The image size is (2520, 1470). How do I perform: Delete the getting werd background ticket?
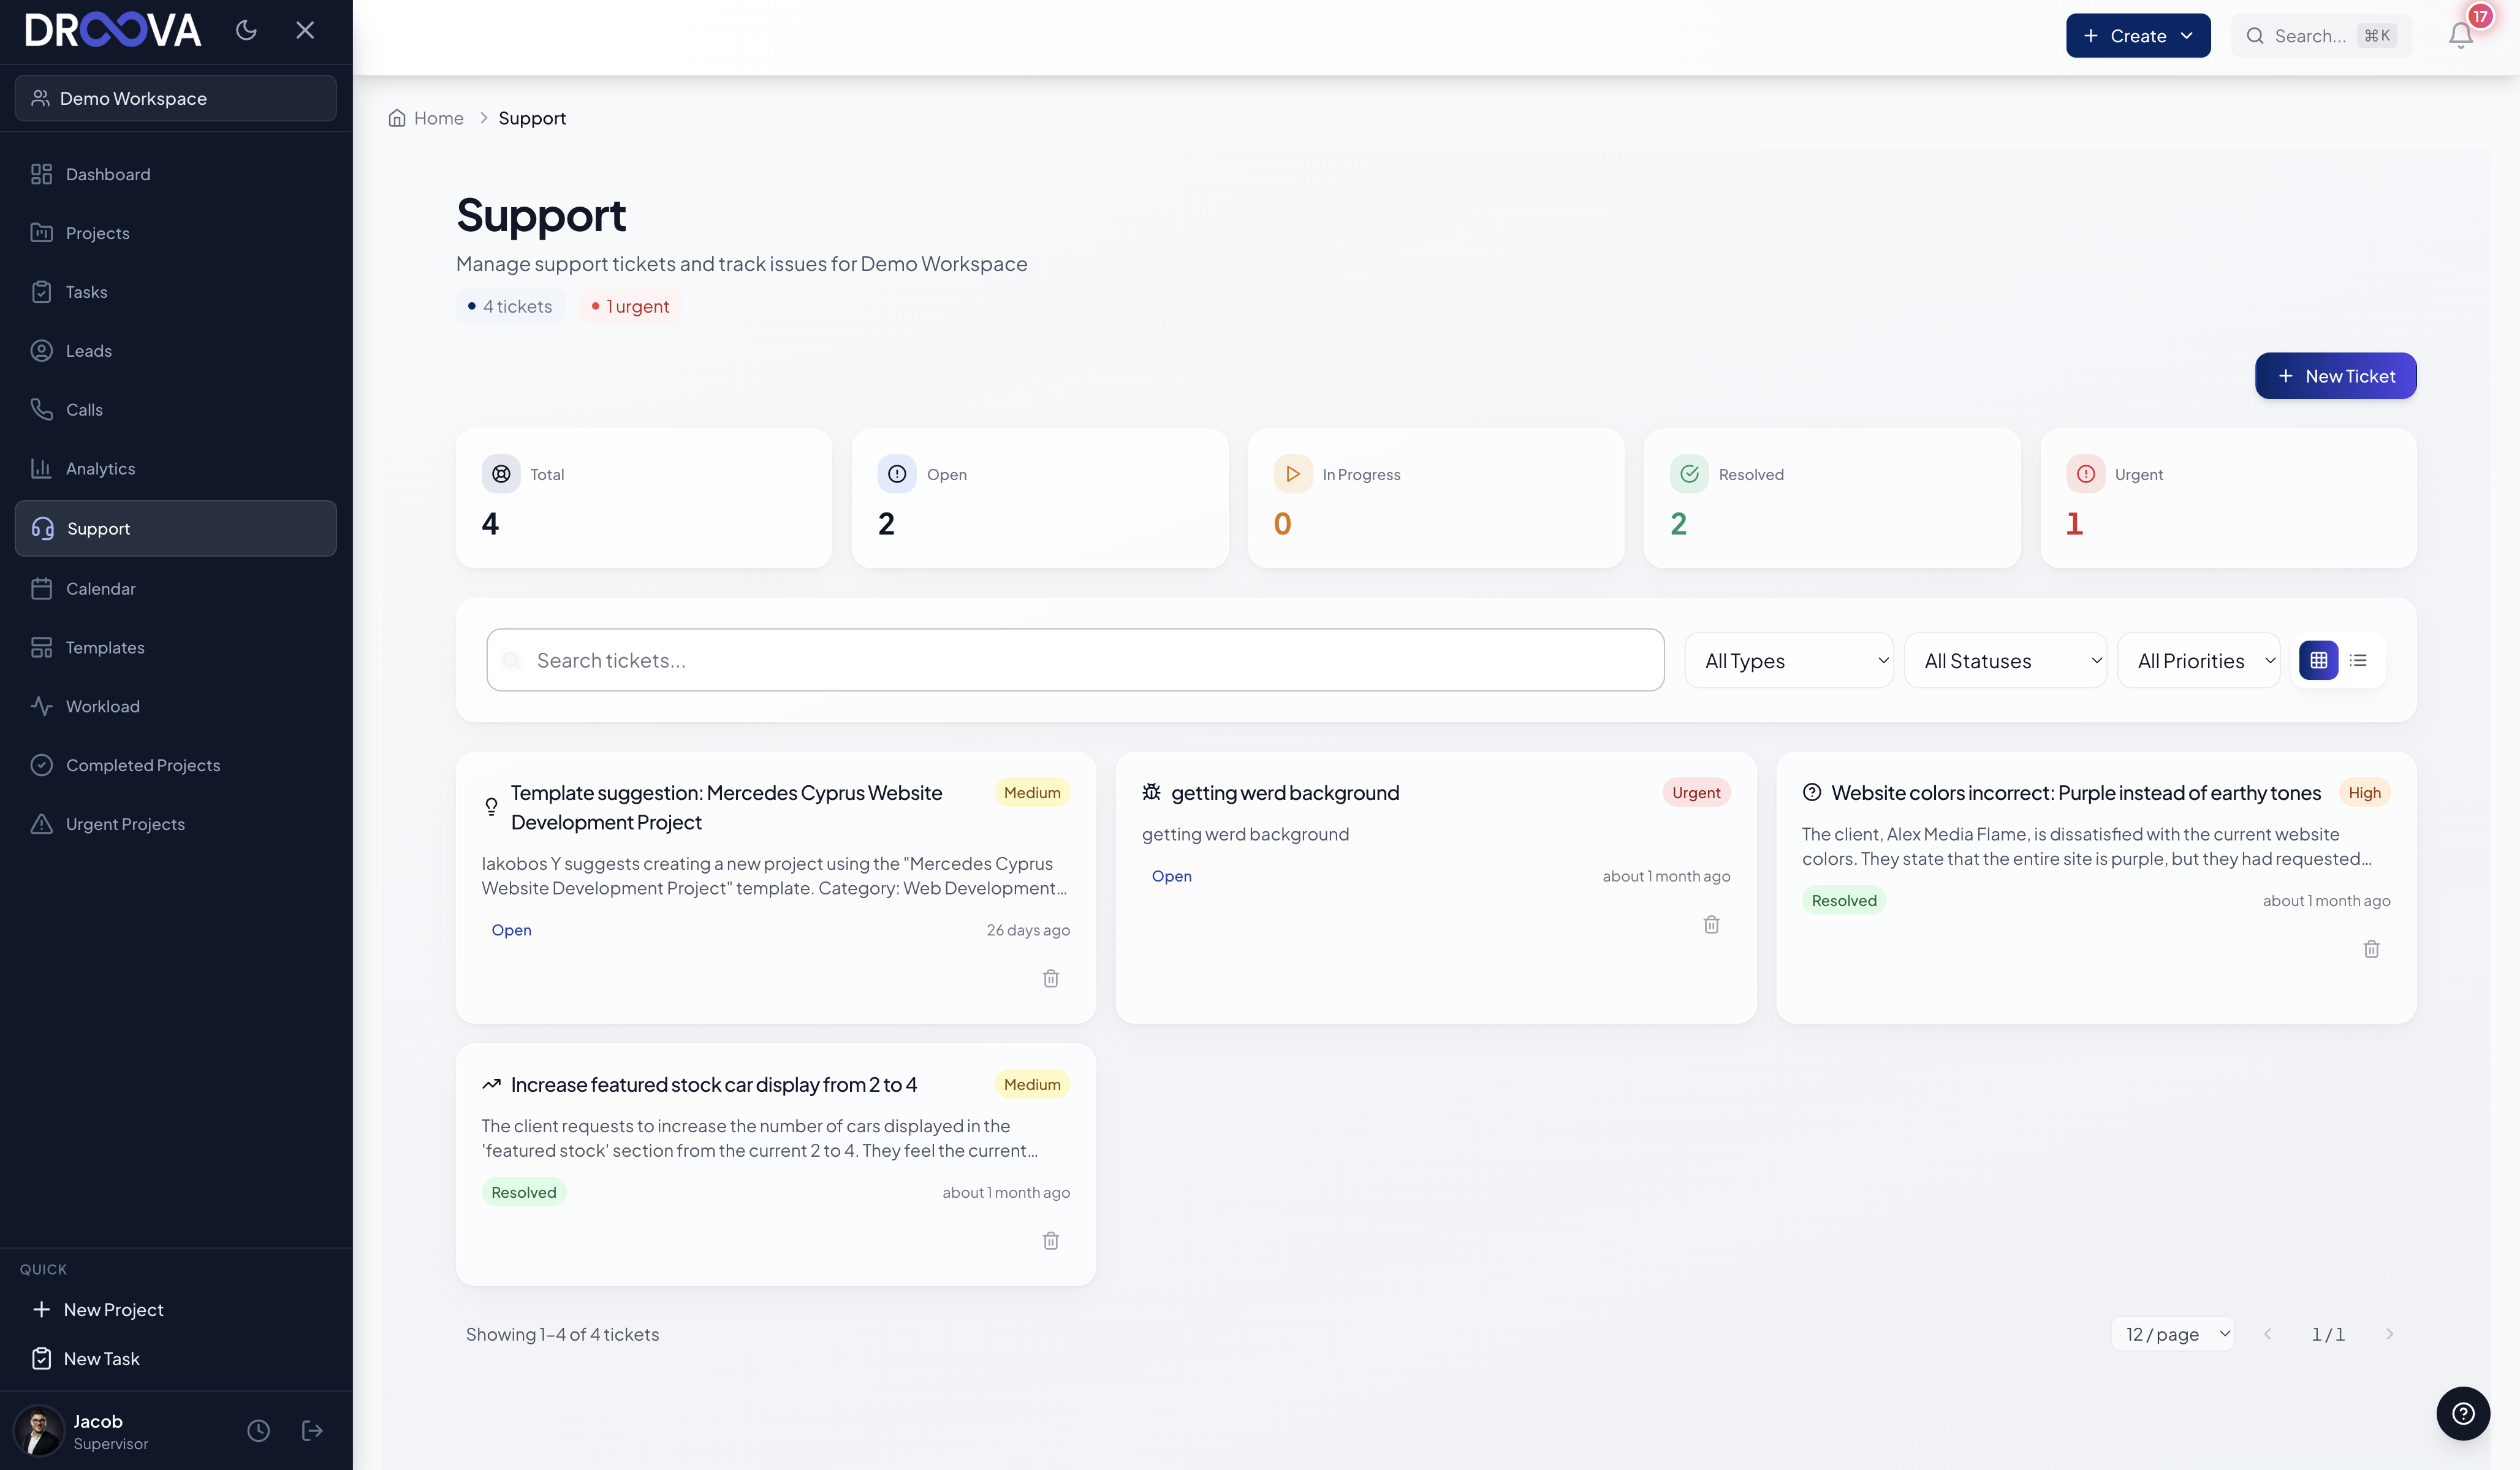1711,924
